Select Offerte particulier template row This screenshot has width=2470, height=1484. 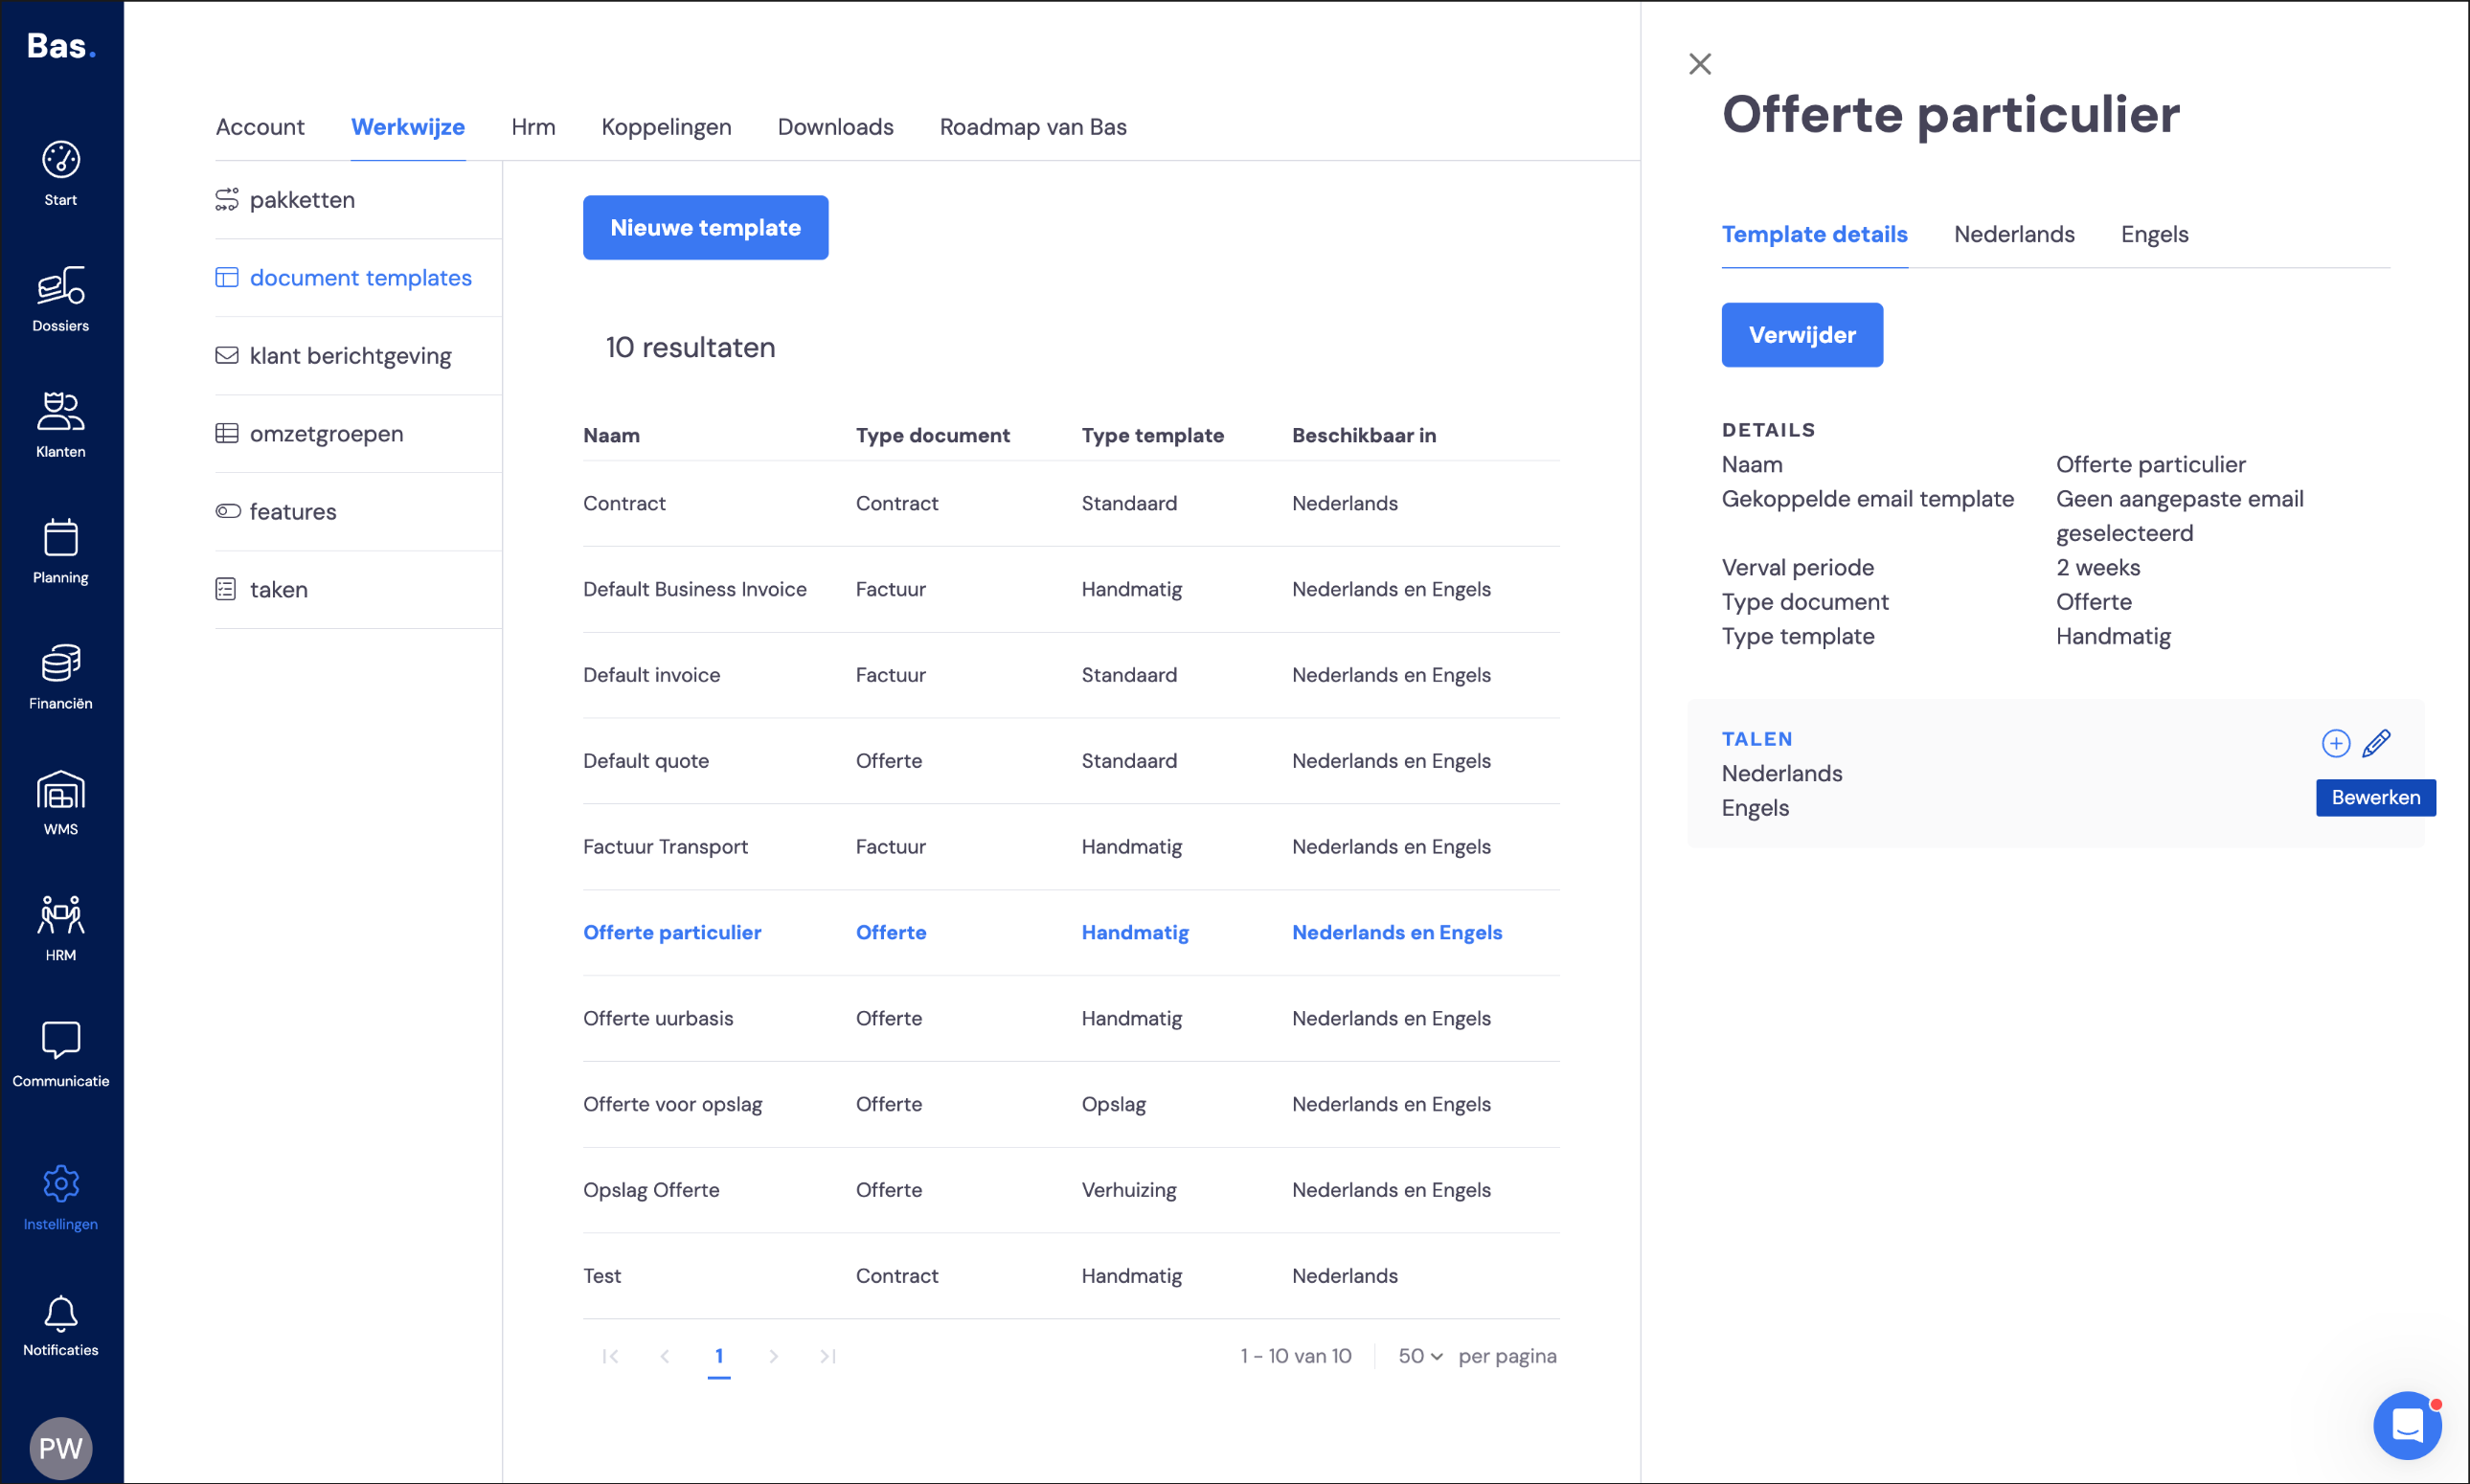[1071, 933]
